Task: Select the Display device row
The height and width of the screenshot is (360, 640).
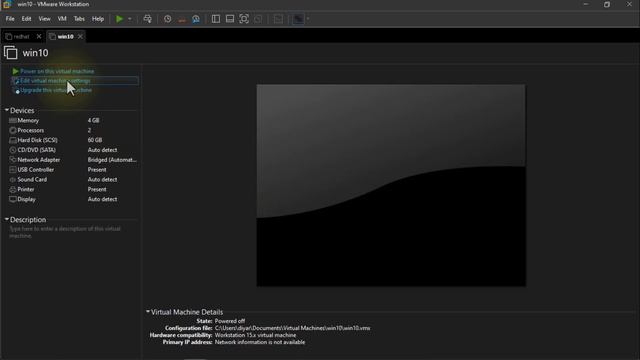Action: click(x=73, y=199)
